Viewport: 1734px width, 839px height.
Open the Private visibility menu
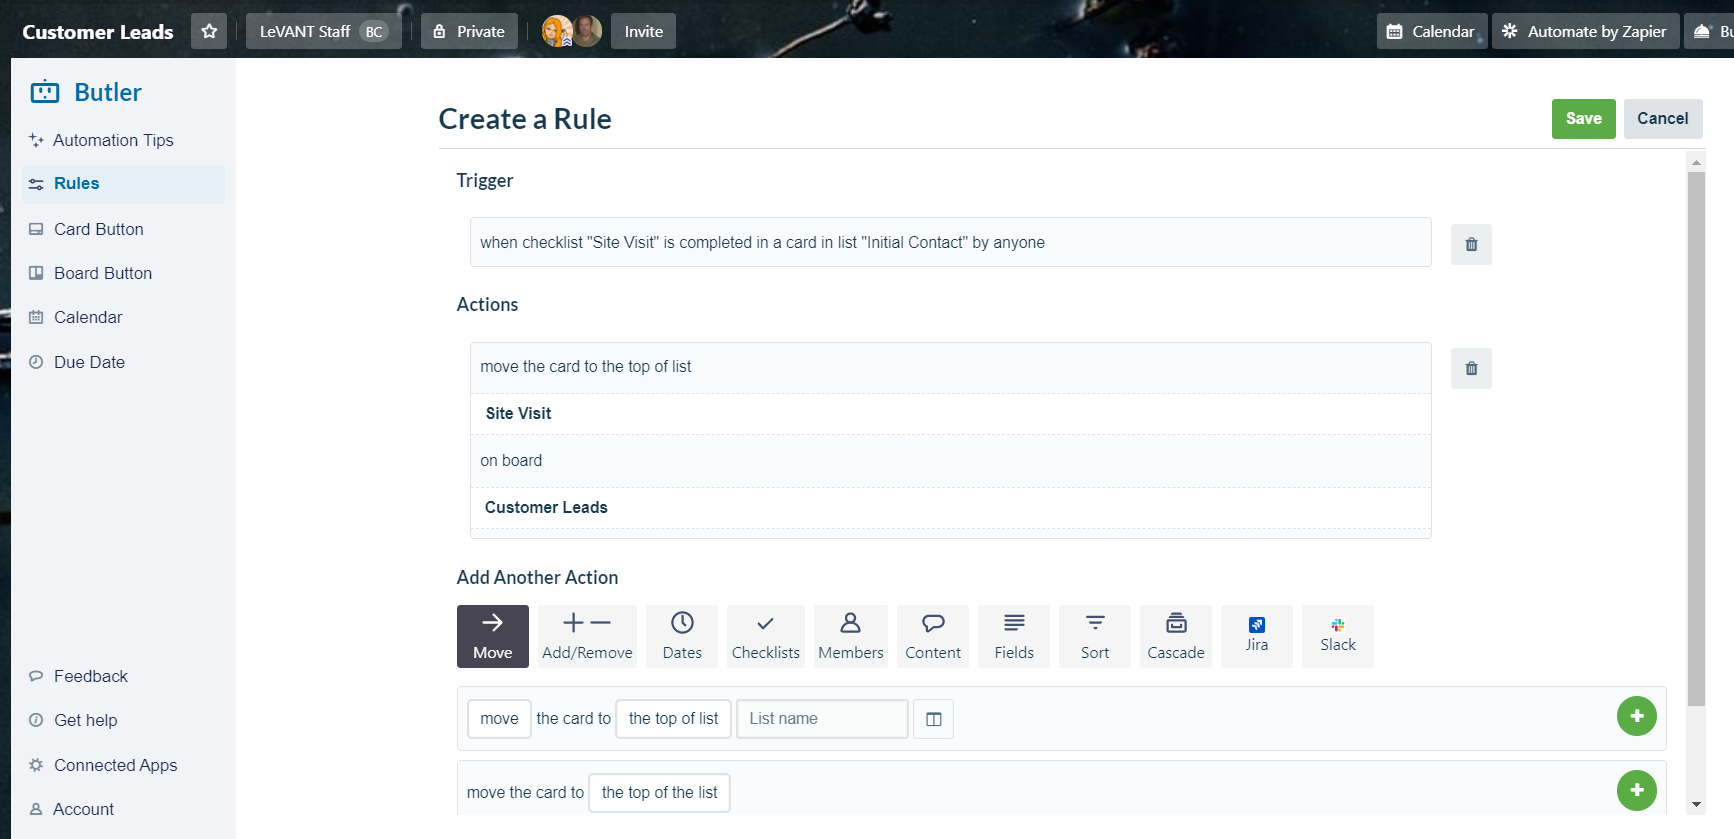[x=469, y=31]
